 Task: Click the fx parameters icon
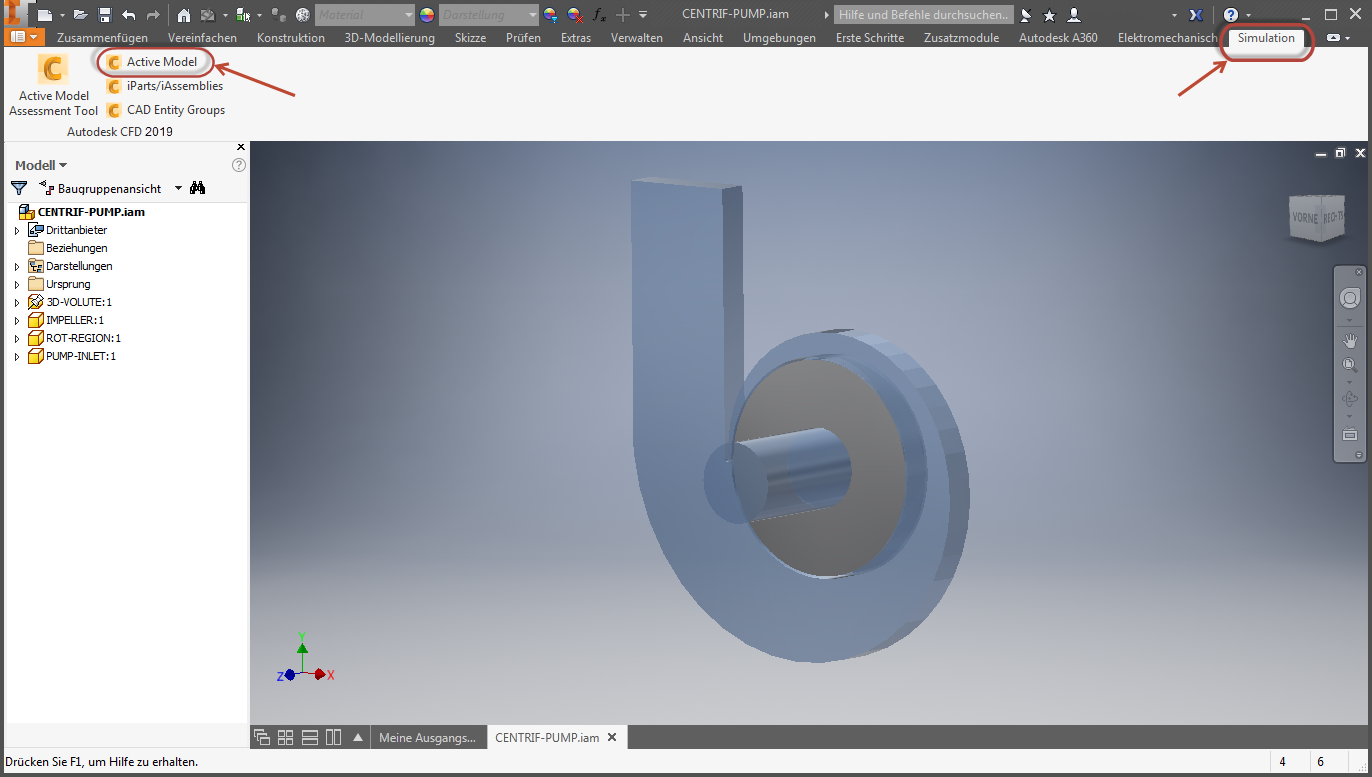click(x=599, y=15)
